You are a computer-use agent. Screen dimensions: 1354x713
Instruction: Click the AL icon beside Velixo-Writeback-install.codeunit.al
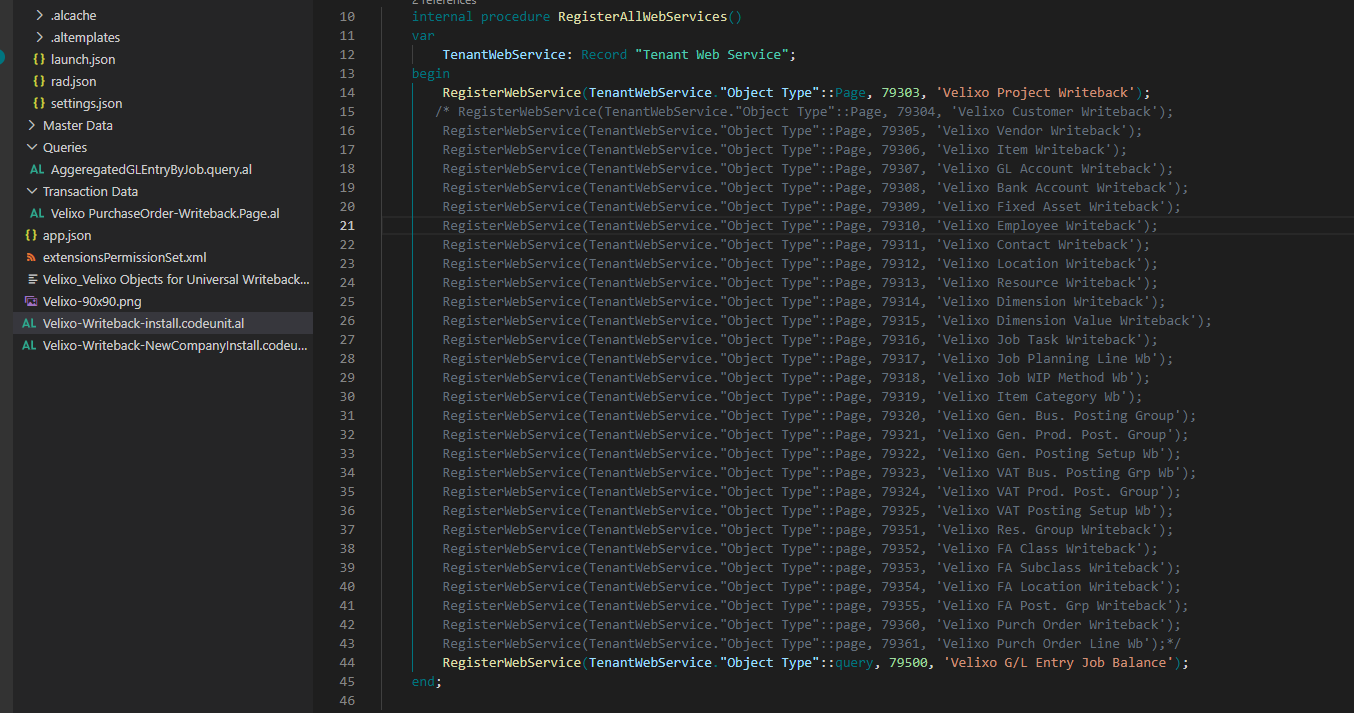pyautogui.click(x=30, y=323)
